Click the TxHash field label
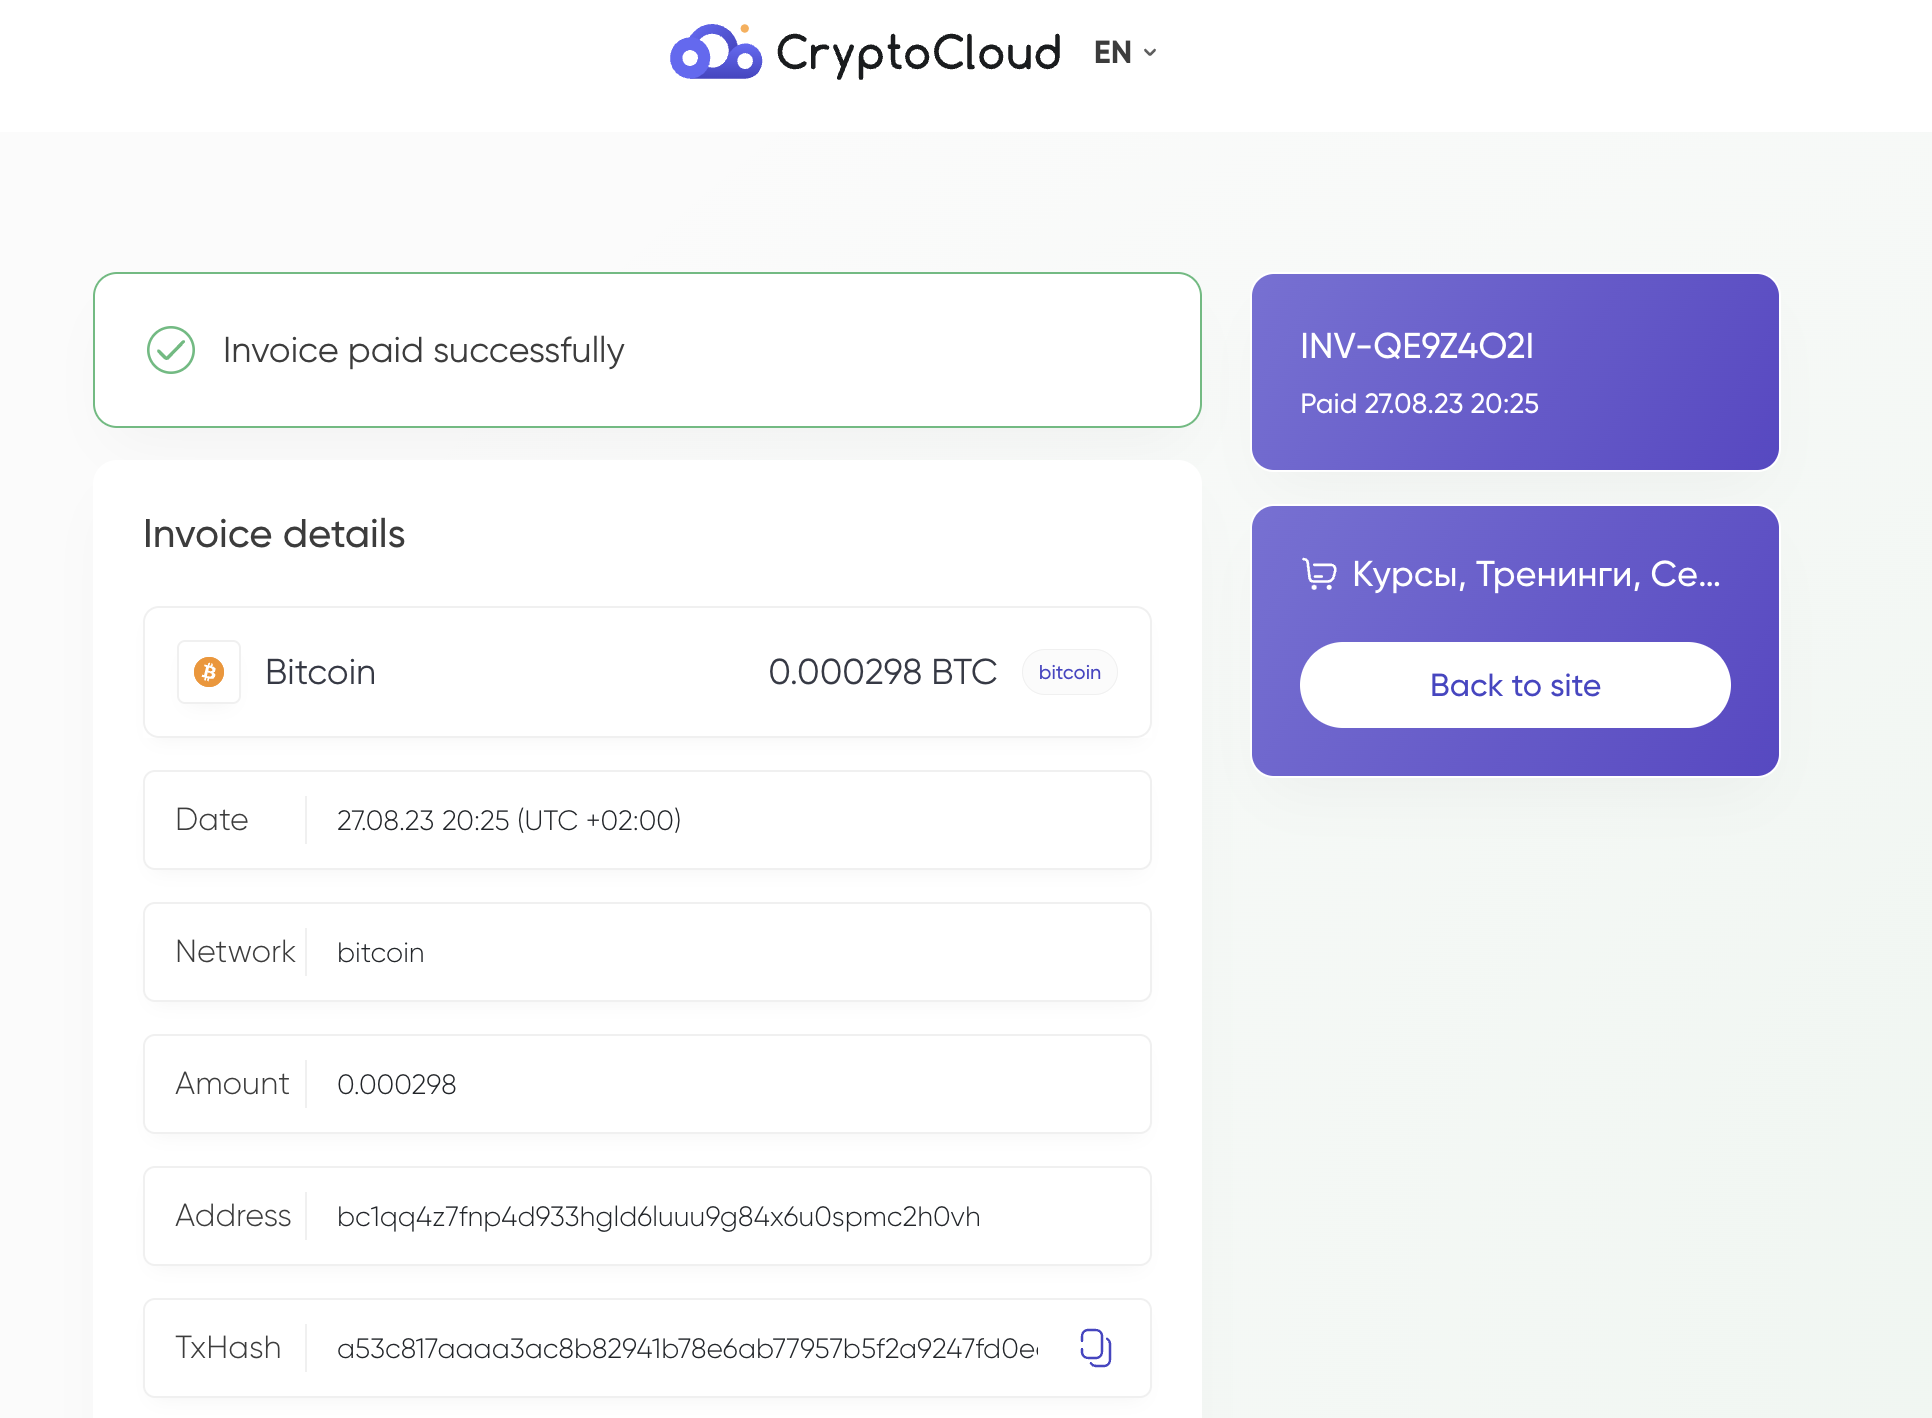 (228, 1347)
